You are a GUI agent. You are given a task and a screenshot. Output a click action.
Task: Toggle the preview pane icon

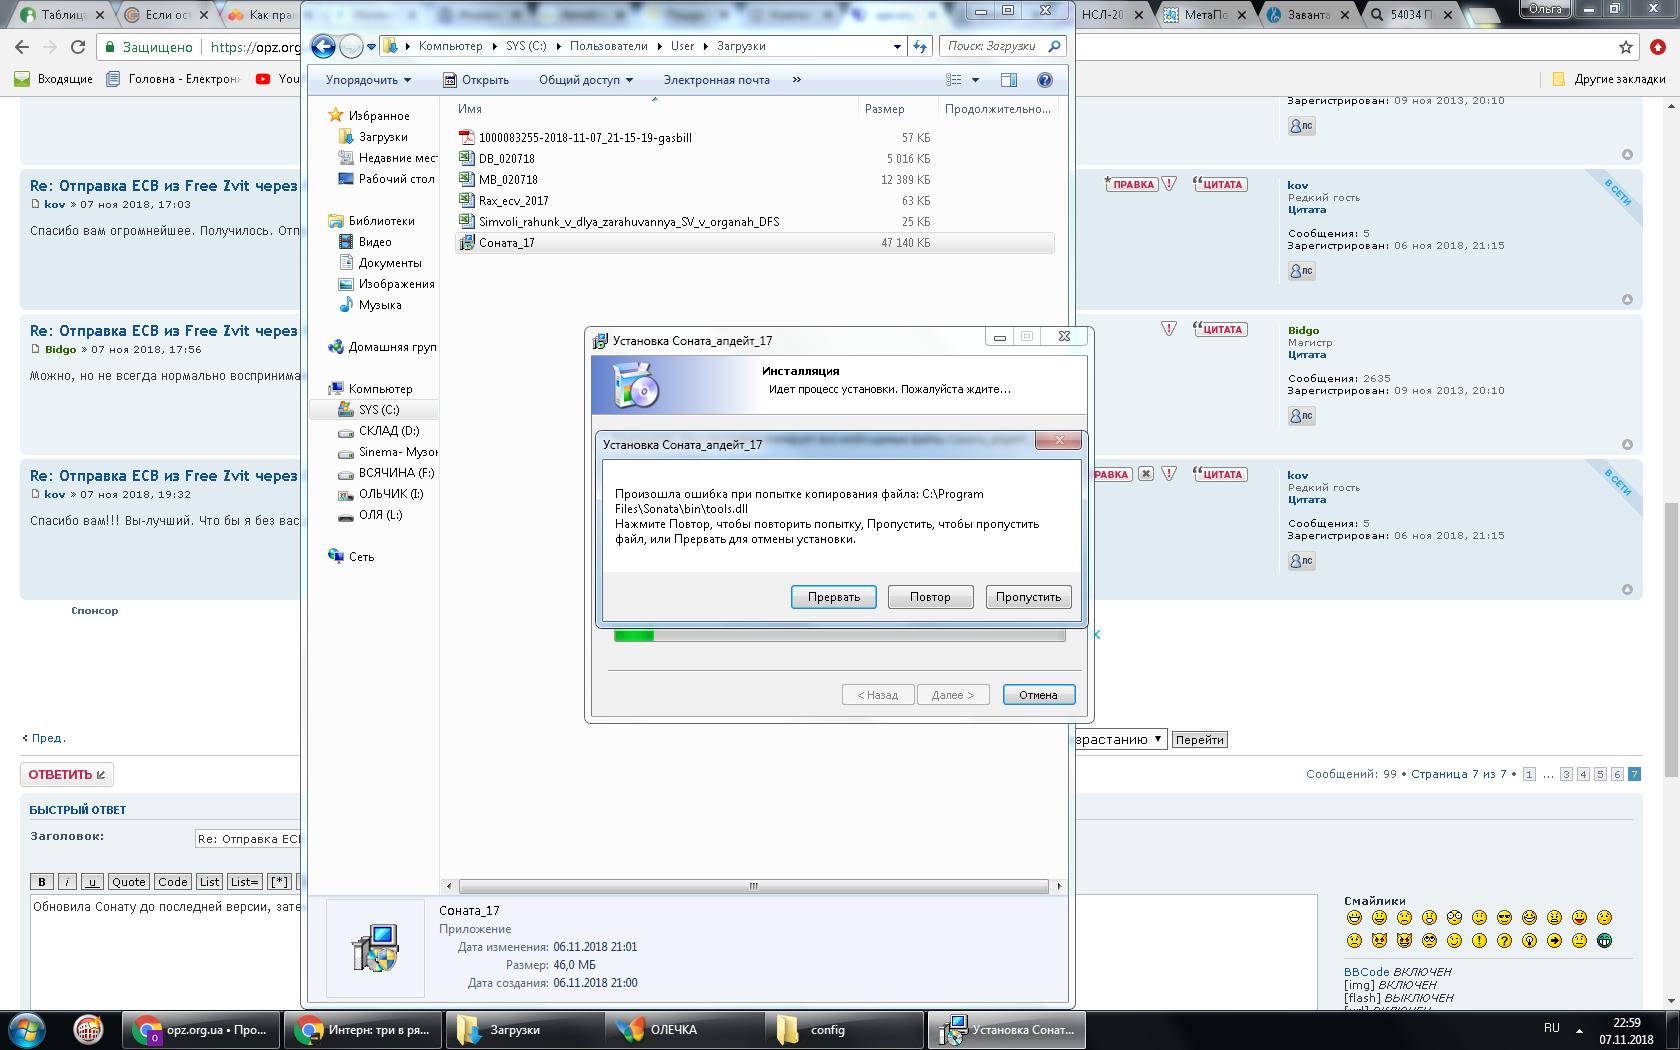pyautogui.click(x=1009, y=80)
